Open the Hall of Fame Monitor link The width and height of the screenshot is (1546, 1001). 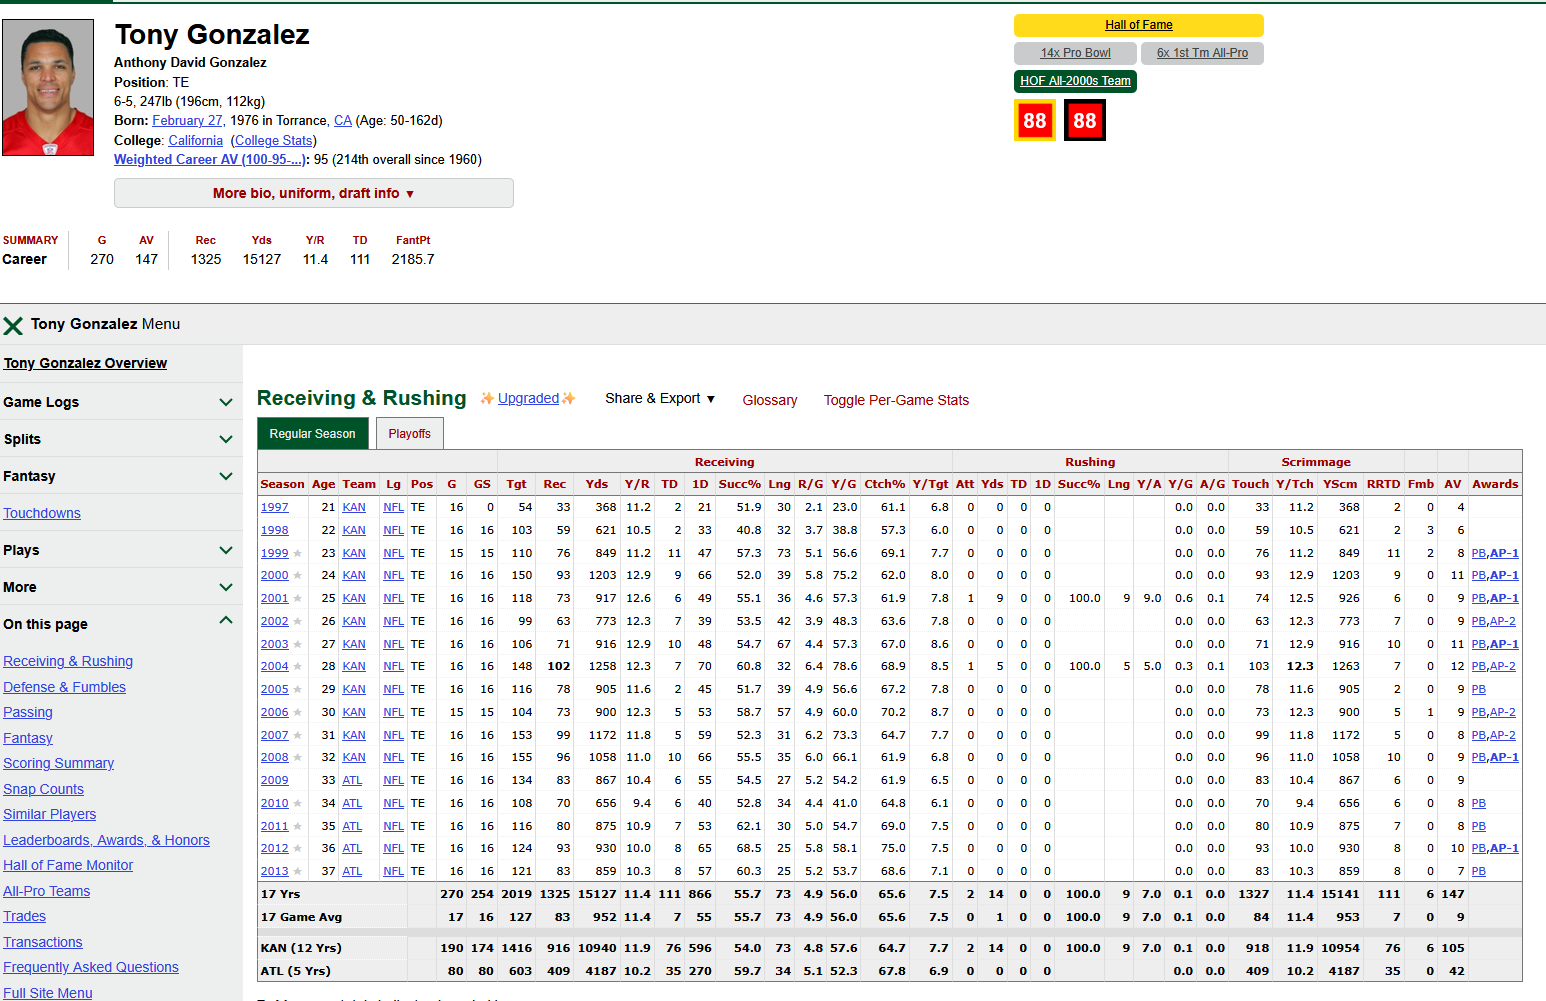68,865
